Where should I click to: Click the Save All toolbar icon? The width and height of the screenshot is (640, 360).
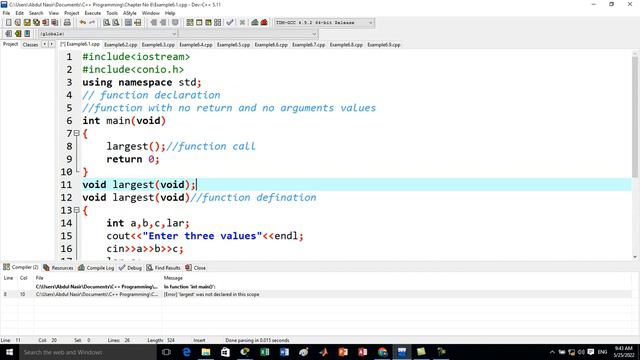[x=36, y=22]
